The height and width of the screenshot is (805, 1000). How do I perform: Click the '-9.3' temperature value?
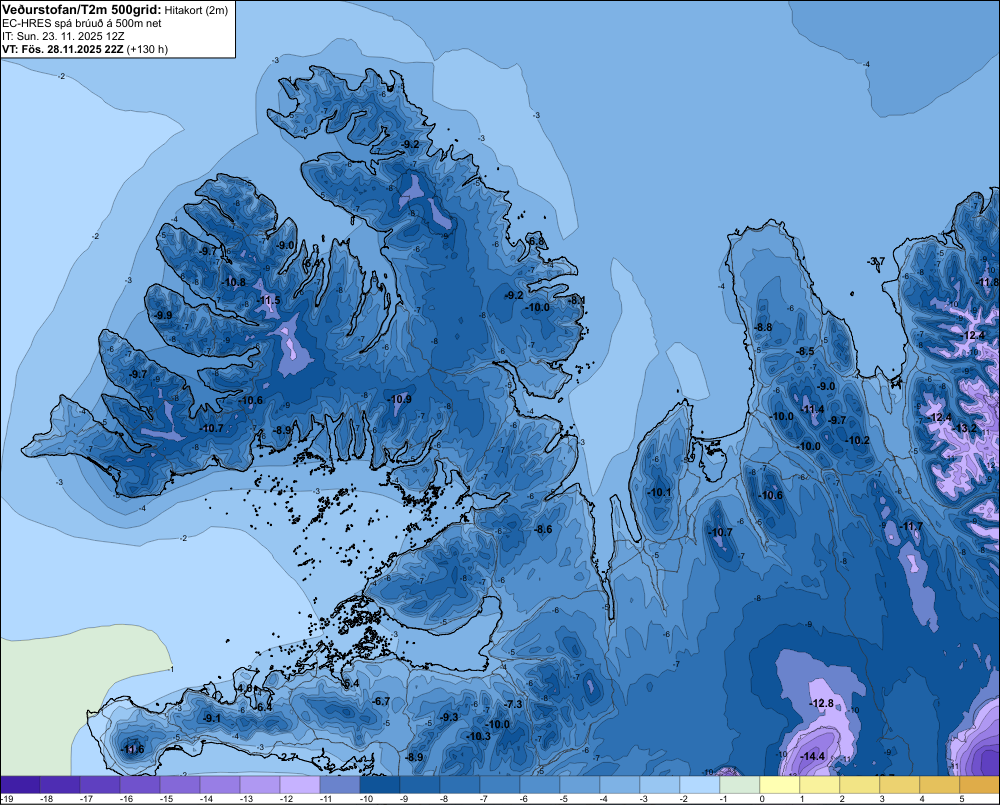[450, 717]
